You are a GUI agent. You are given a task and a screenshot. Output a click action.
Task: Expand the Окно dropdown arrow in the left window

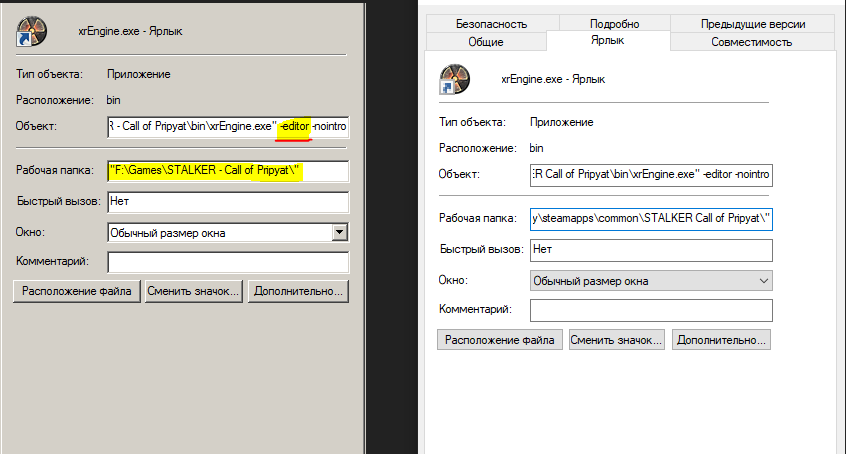tap(339, 233)
